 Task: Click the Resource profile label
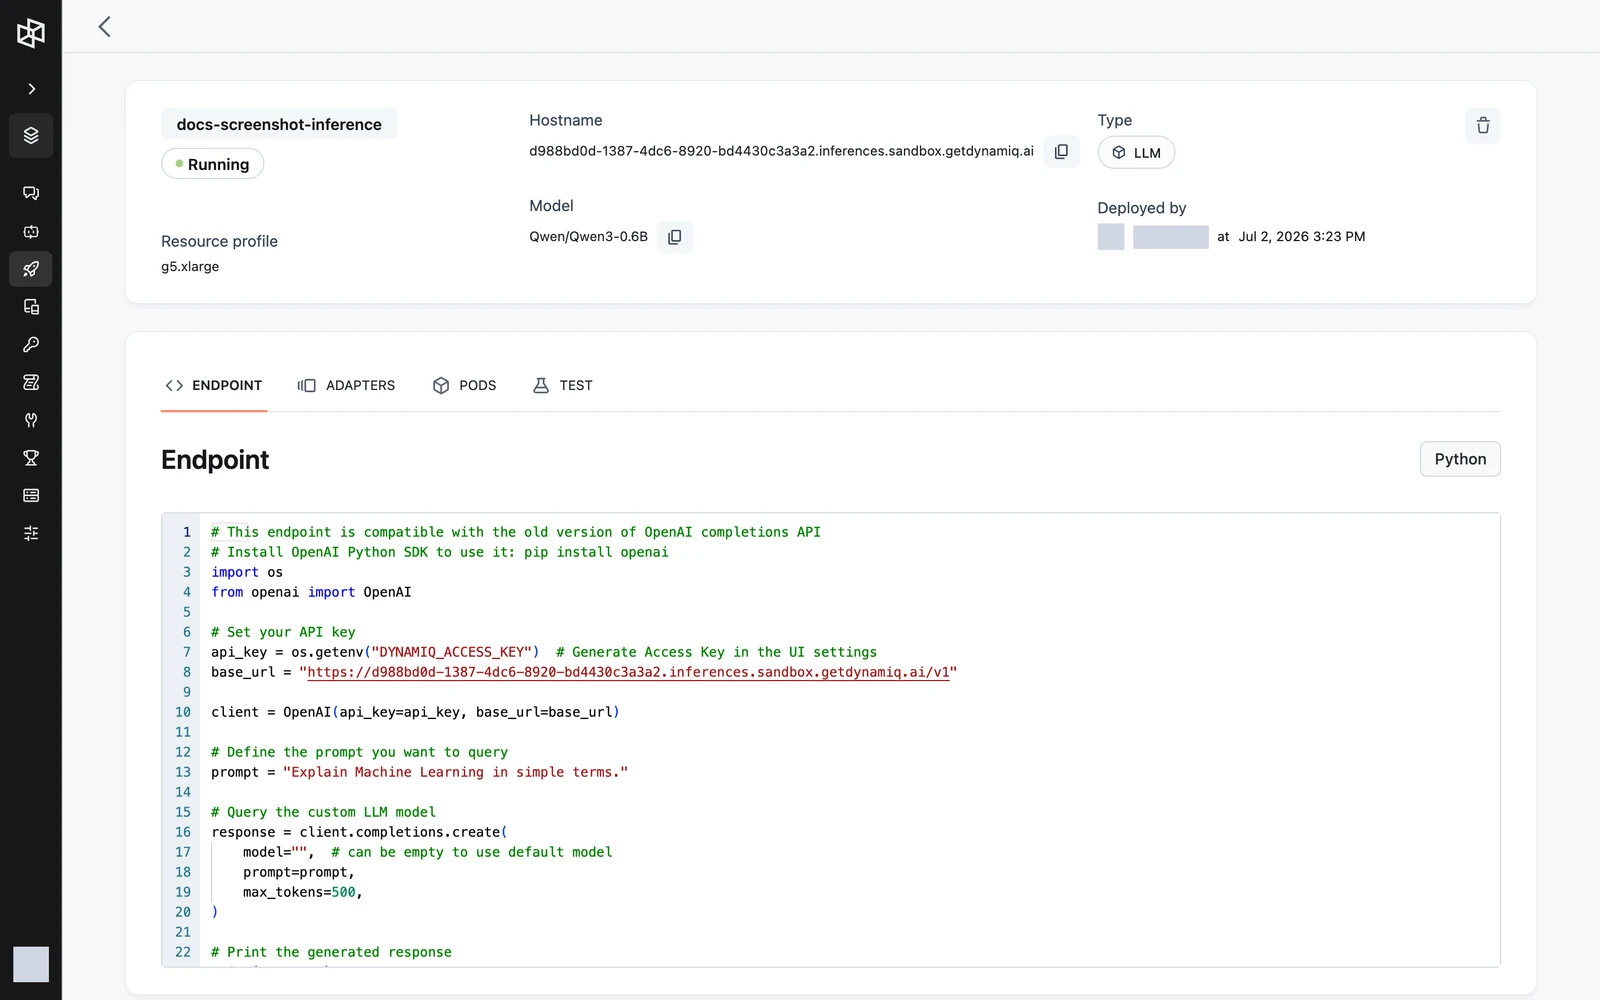219,241
